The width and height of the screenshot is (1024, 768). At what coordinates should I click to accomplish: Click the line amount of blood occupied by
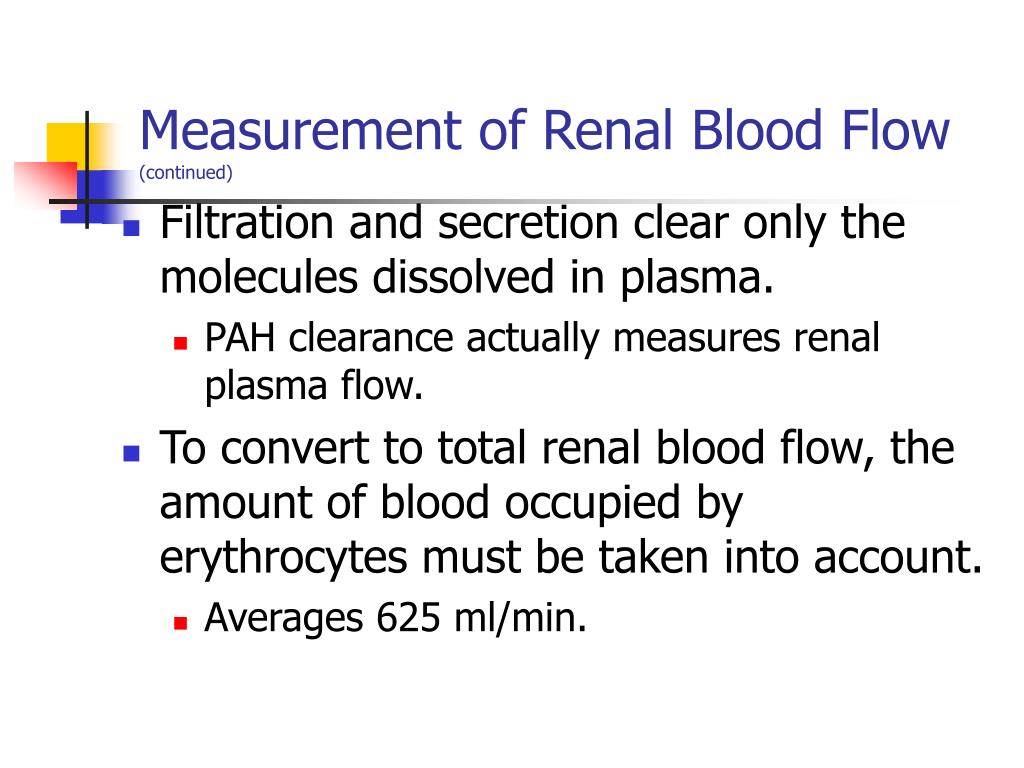[451, 505]
